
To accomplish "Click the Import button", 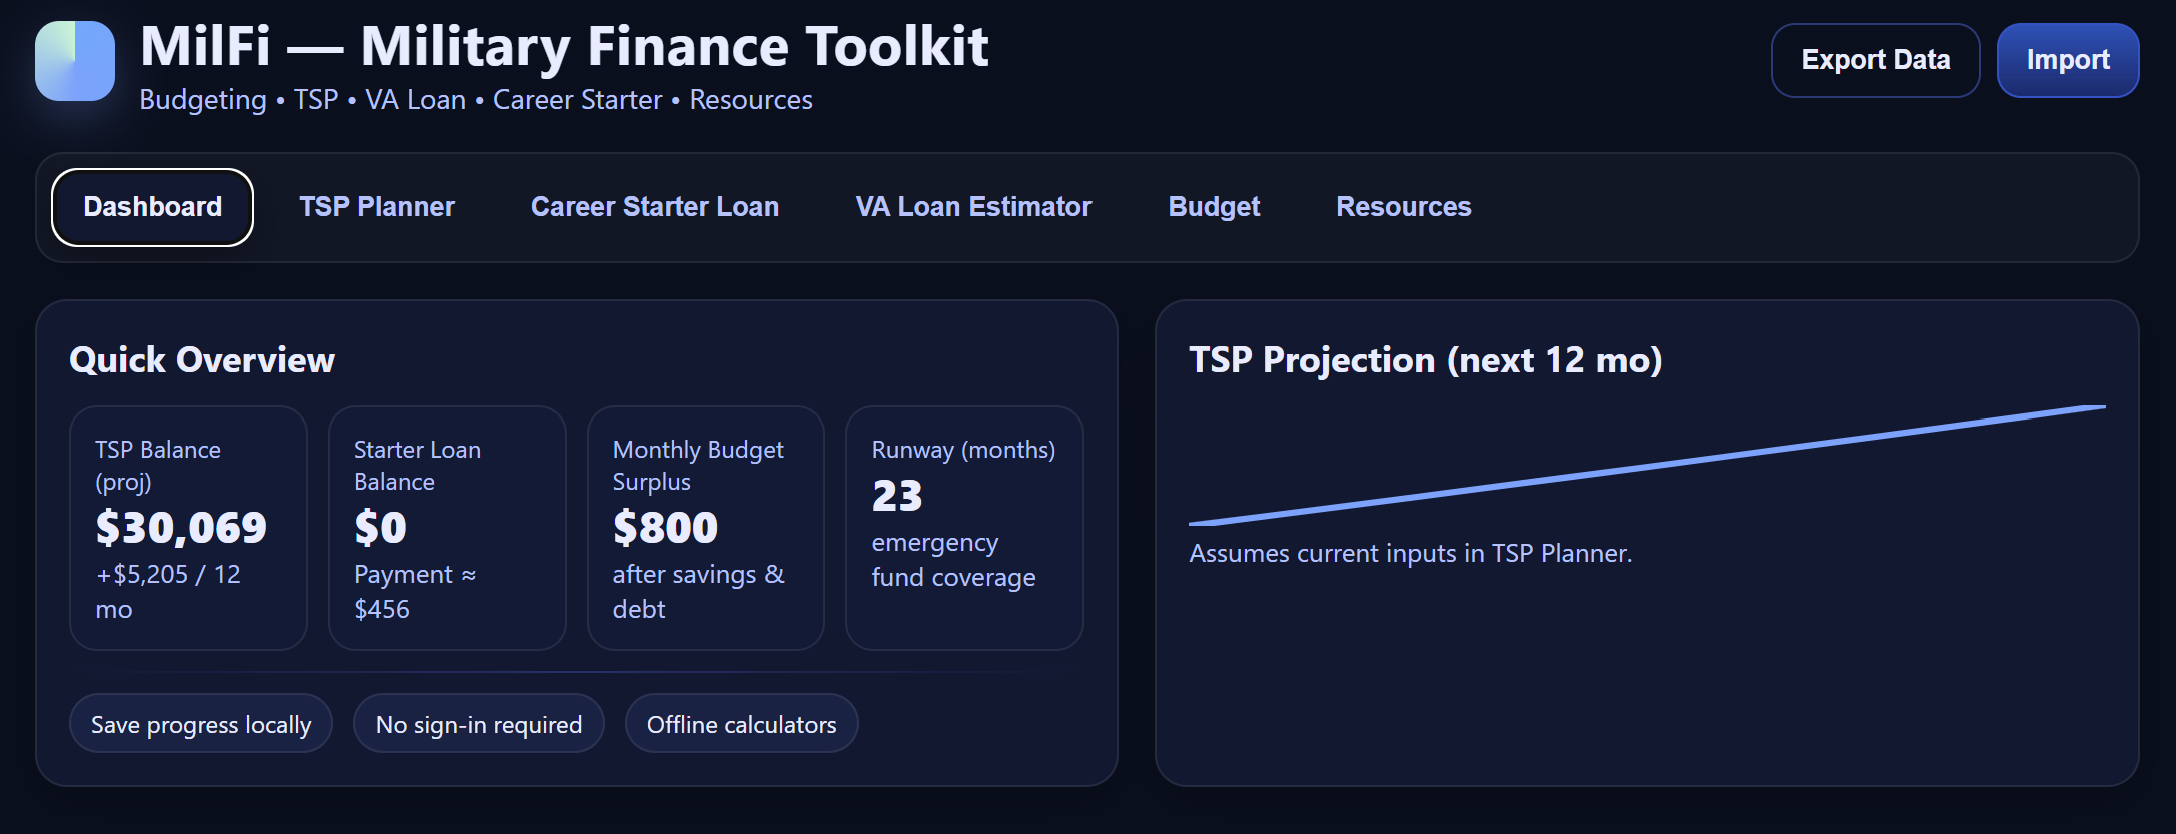I will (x=2067, y=60).
